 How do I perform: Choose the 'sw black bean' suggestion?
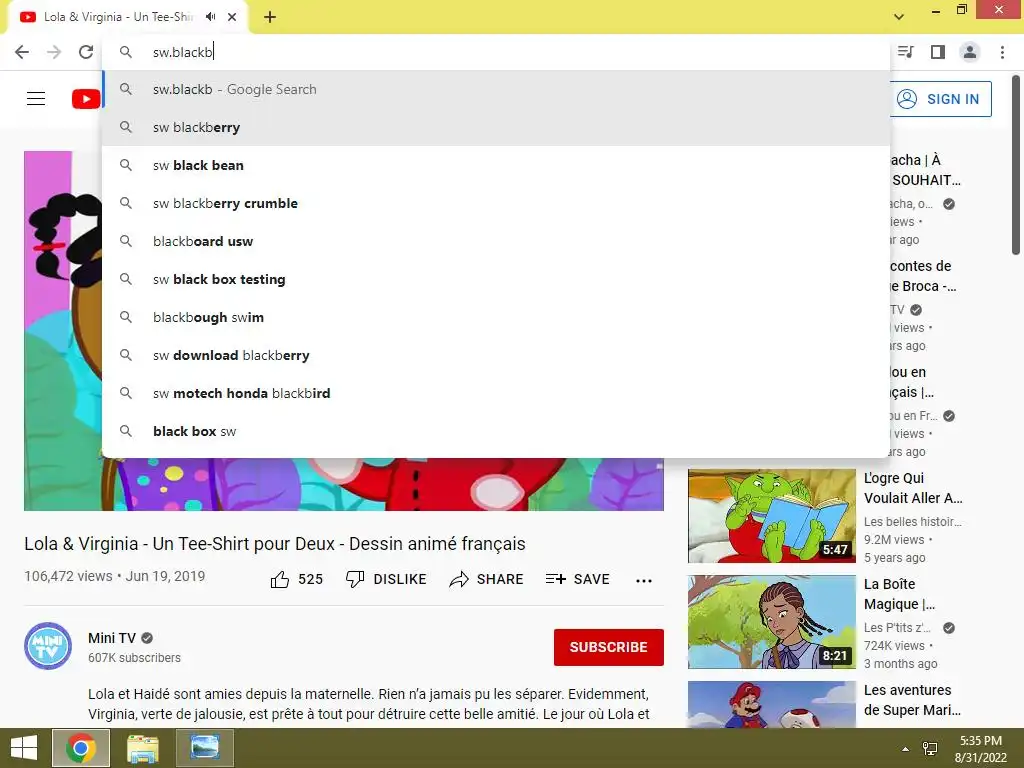click(496, 165)
